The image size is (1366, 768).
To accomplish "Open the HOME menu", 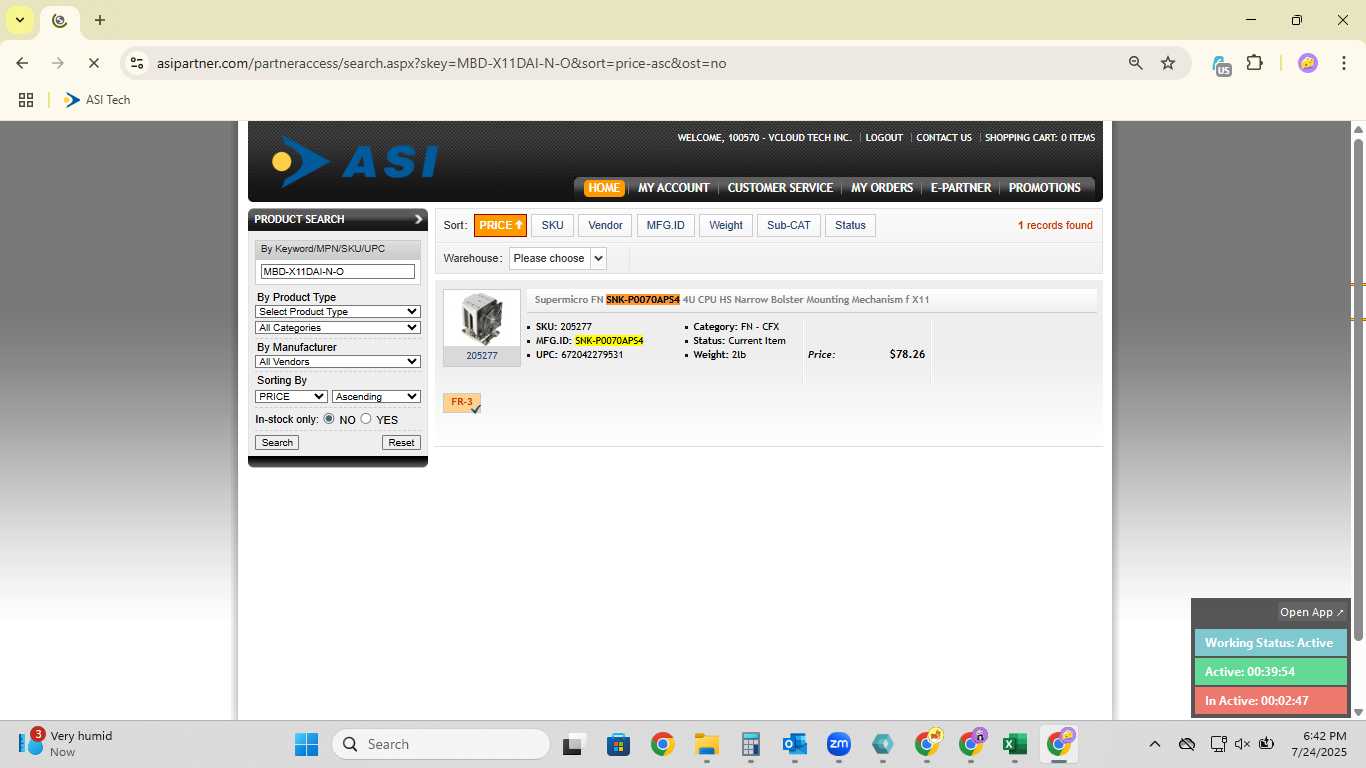I will click(603, 187).
